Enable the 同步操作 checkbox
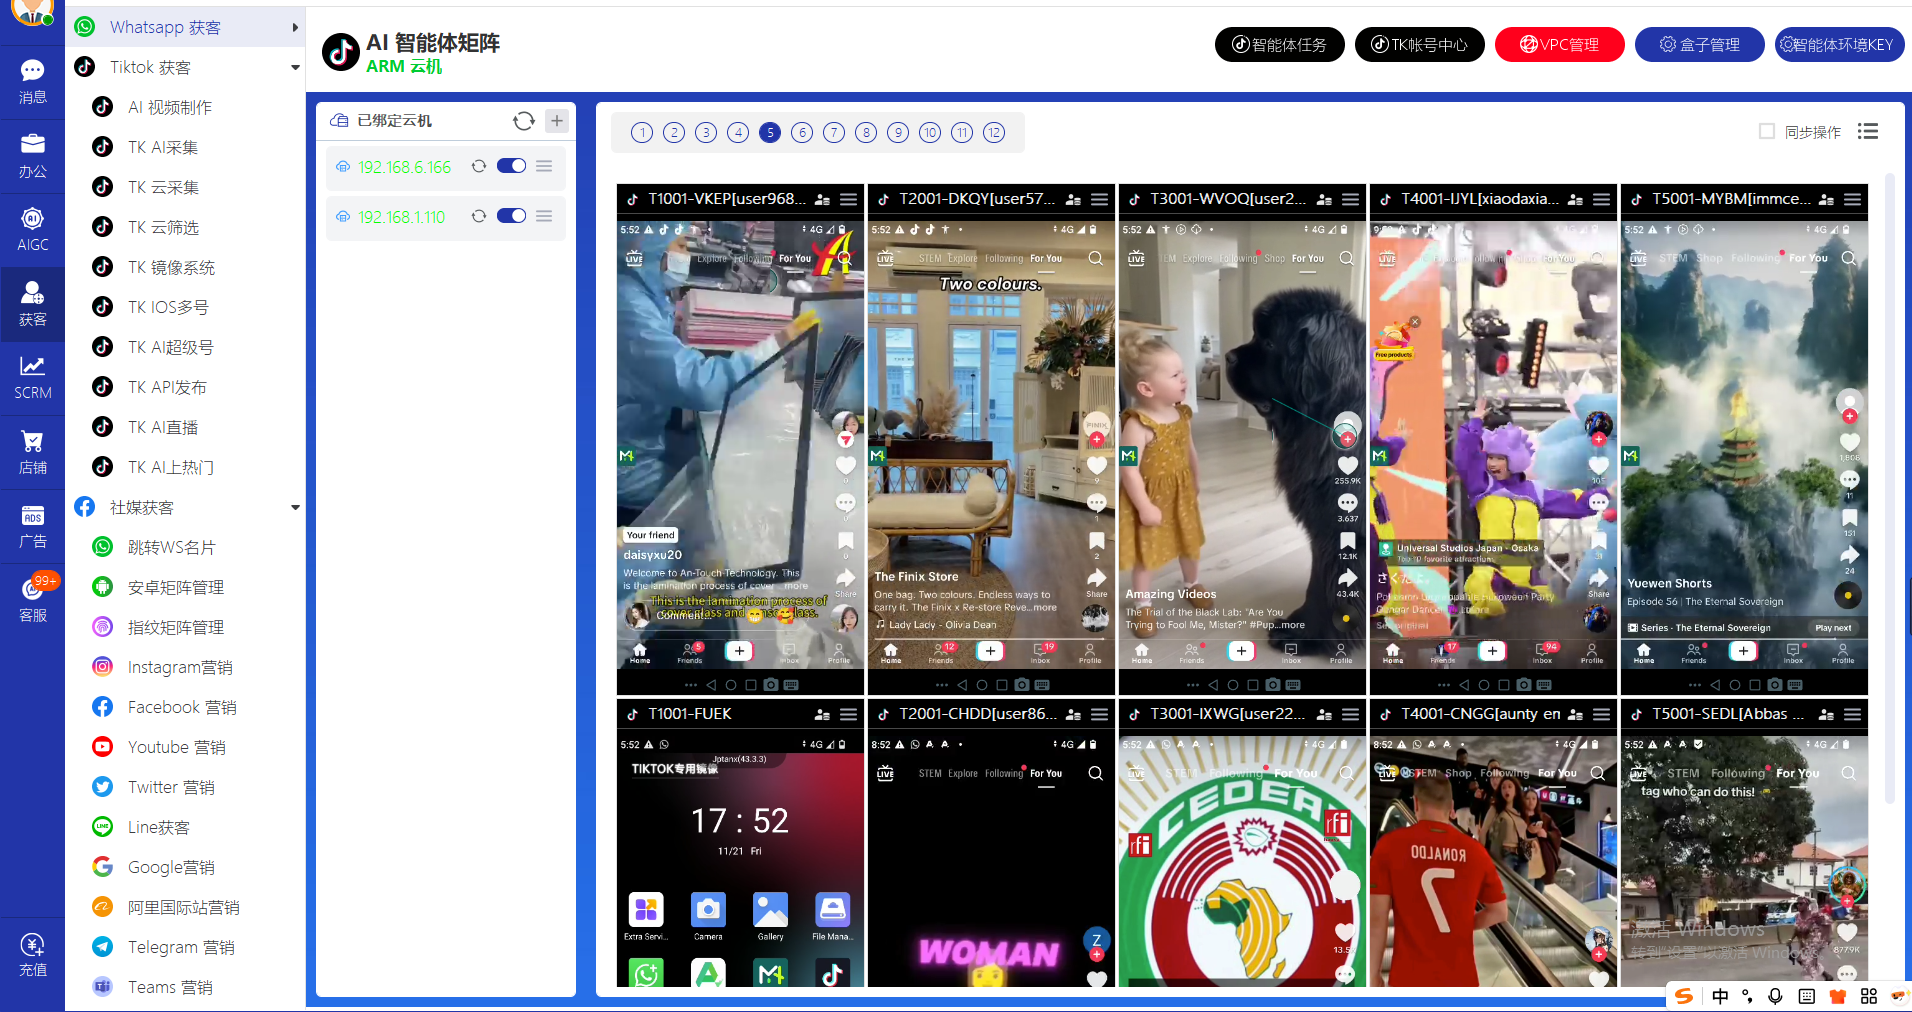 [1767, 132]
